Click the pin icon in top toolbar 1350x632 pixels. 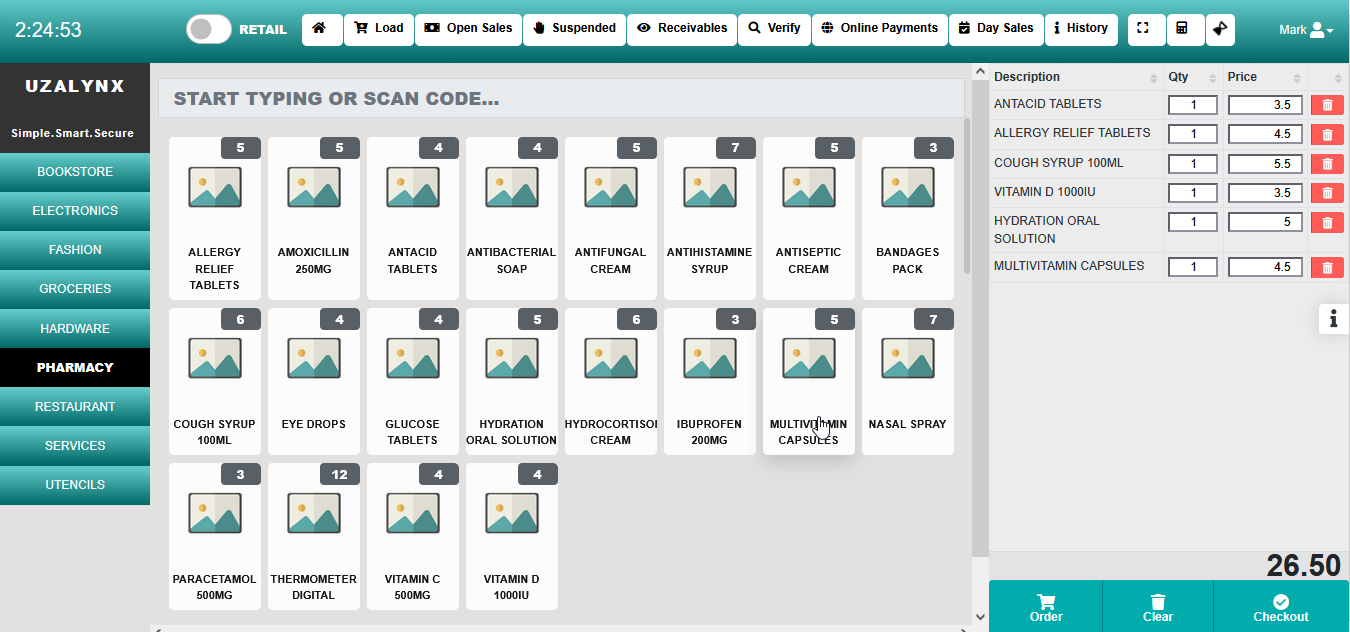click(1220, 29)
